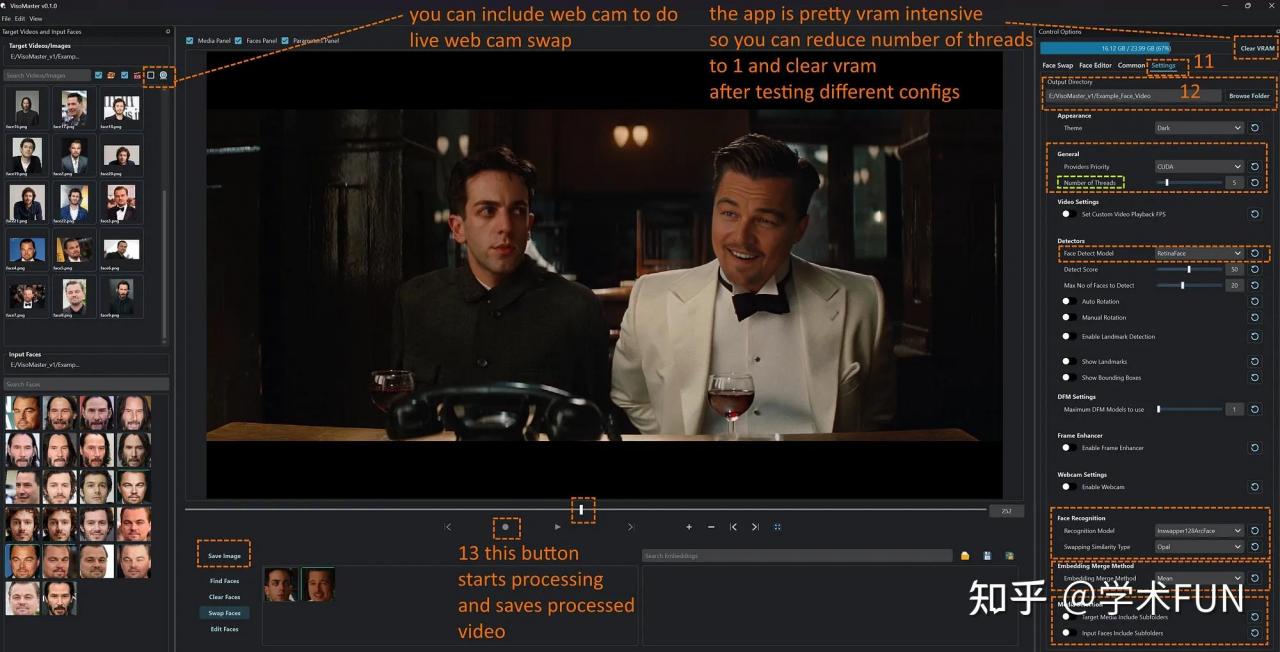Open Providers Priority dropdown showing CUDA
1280x652 pixels.
tap(1199, 167)
